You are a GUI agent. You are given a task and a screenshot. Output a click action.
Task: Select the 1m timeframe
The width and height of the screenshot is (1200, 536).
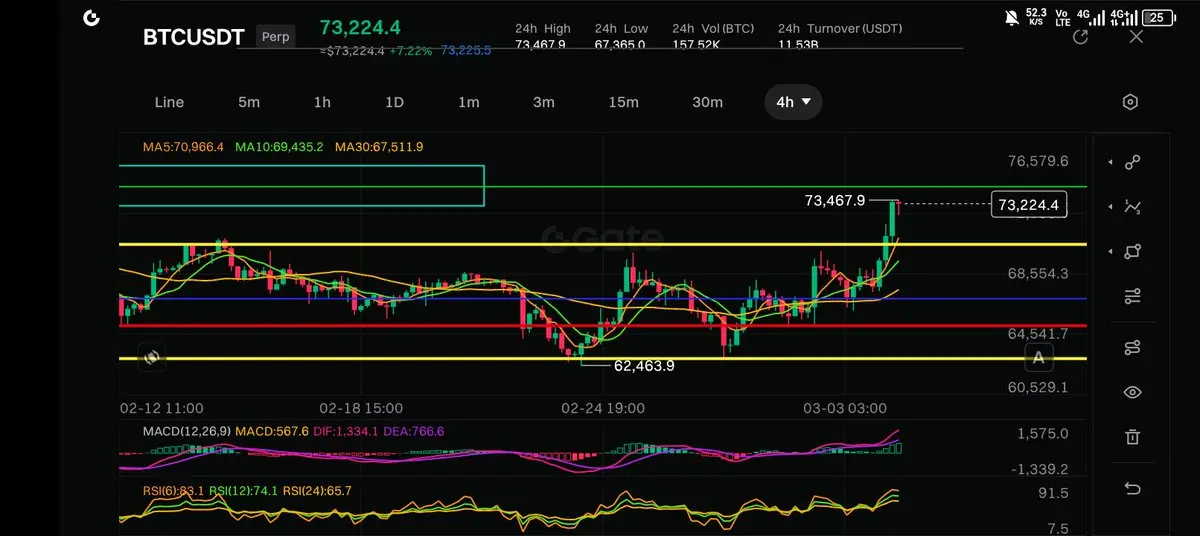pyautogui.click(x=469, y=102)
